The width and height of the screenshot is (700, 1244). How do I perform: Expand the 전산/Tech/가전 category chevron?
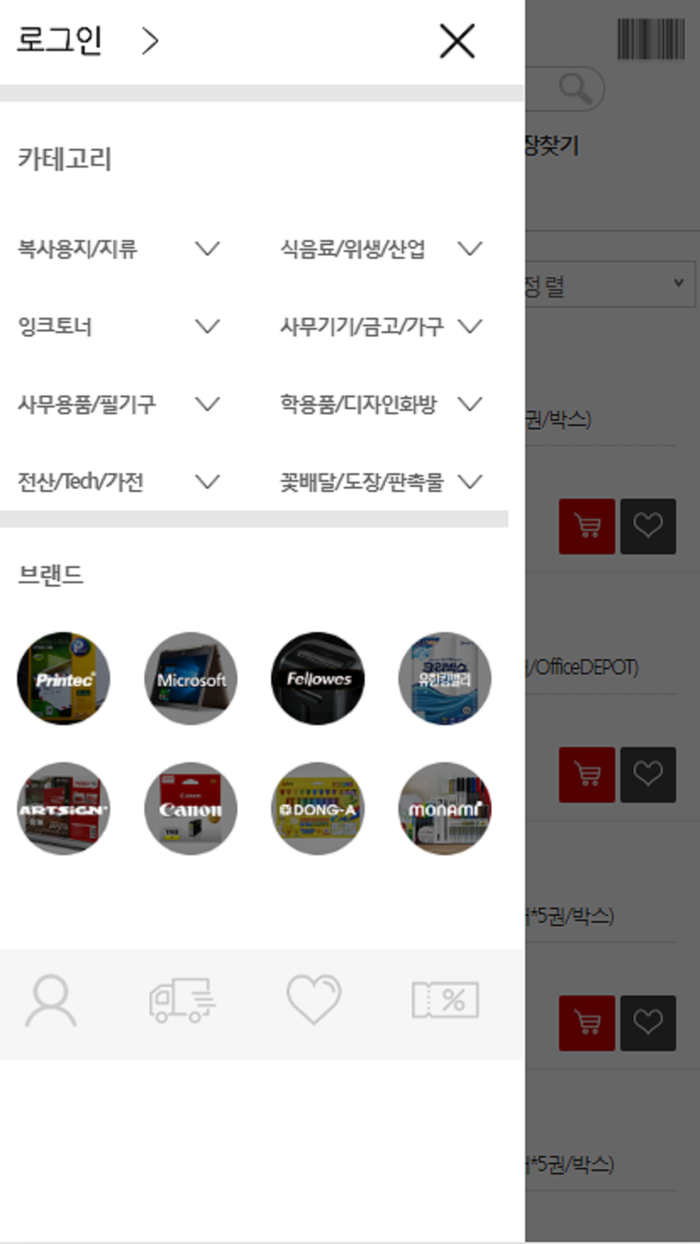207,482
